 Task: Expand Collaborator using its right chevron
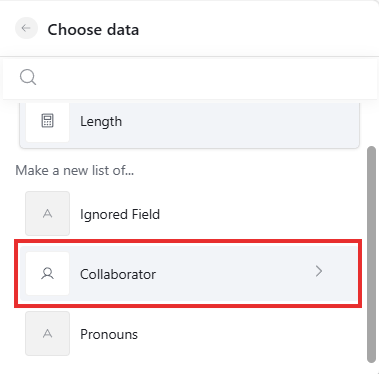tap(319, 271)
